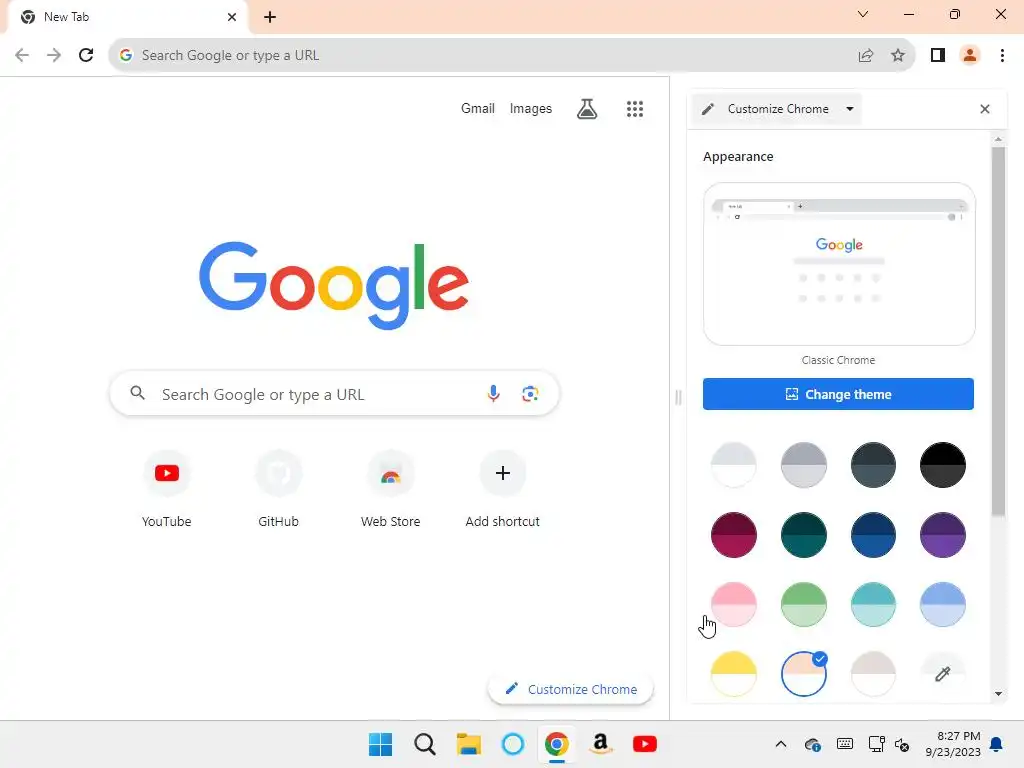Click the side panel scrollbar up arrow
The height and width of the screenshot is (768, 1024).
click(x=998, y=139)
